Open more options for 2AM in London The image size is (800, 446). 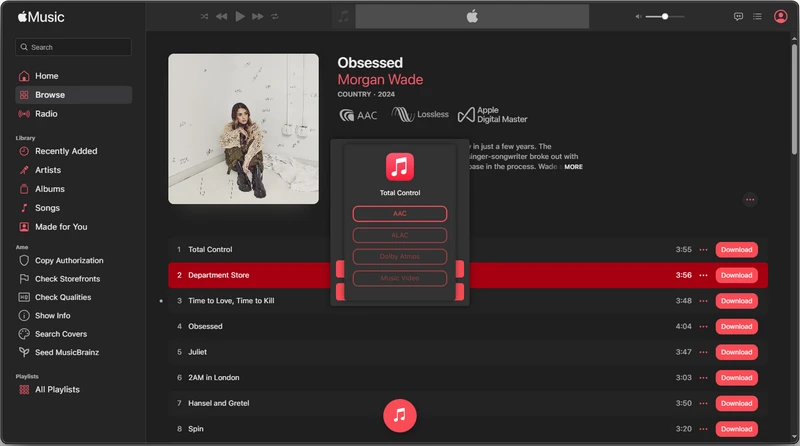(x=704, y=377)
